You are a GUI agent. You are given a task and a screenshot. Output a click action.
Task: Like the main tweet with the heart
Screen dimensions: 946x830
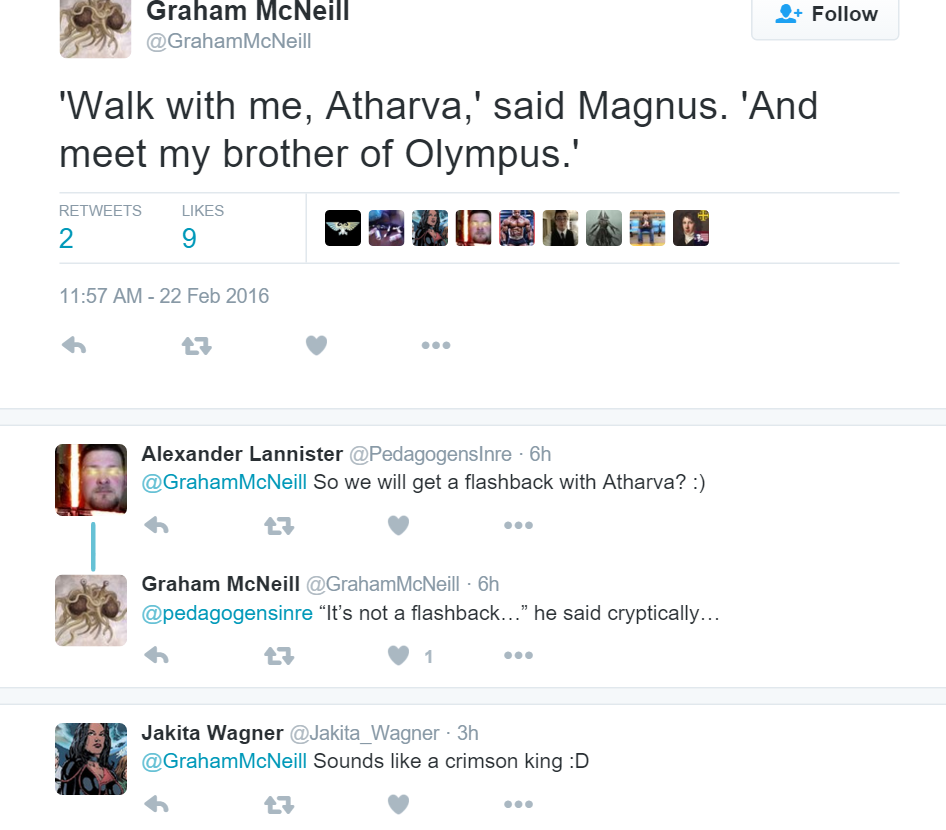[x=316, y=345]
